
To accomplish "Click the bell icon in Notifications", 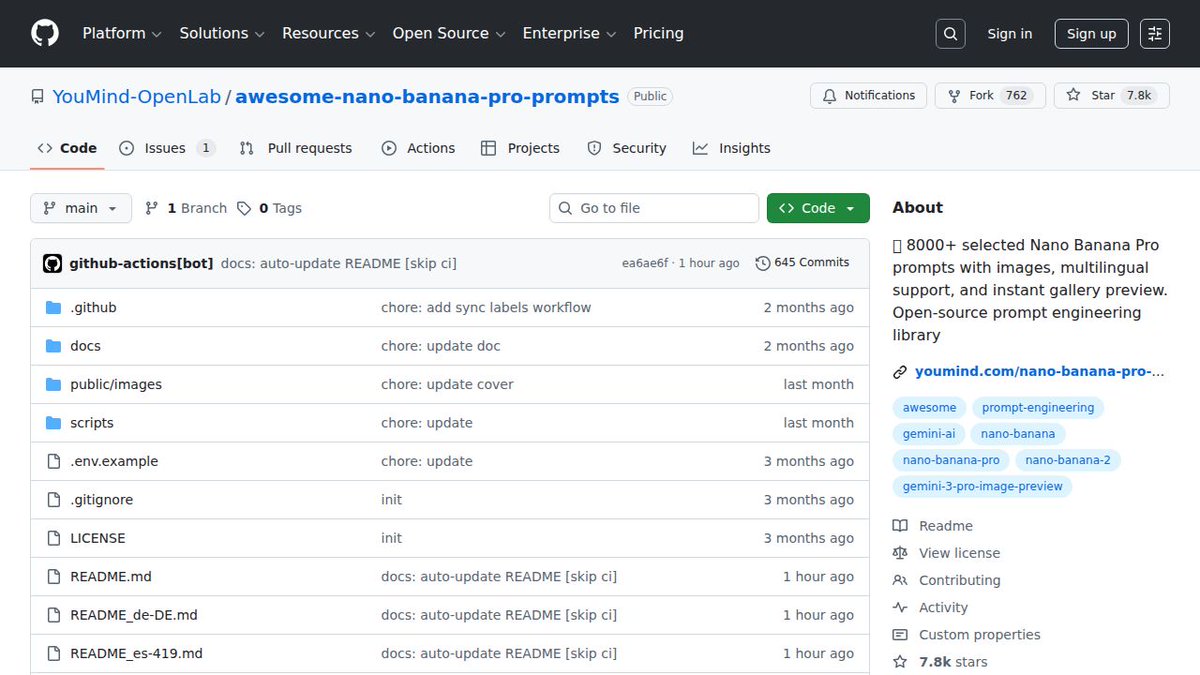I will point(829,96).
